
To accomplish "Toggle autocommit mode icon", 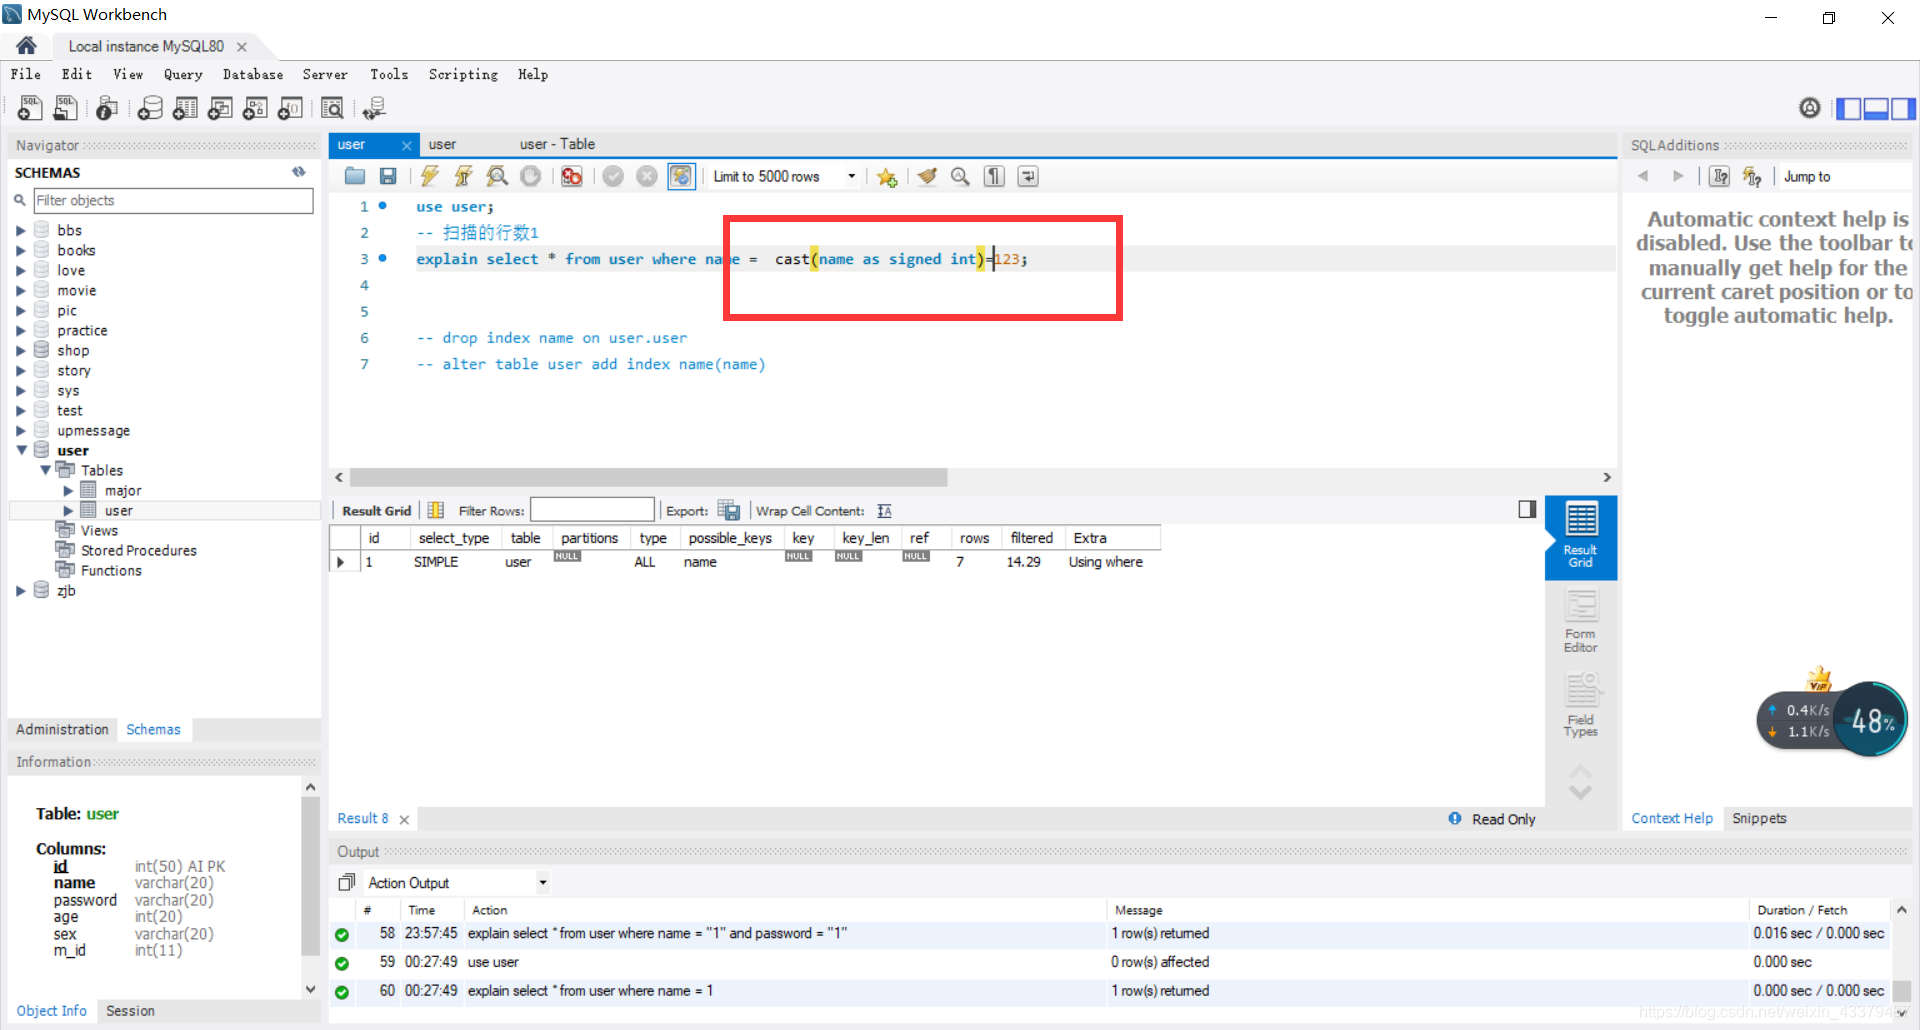I will tap(681, 176).
